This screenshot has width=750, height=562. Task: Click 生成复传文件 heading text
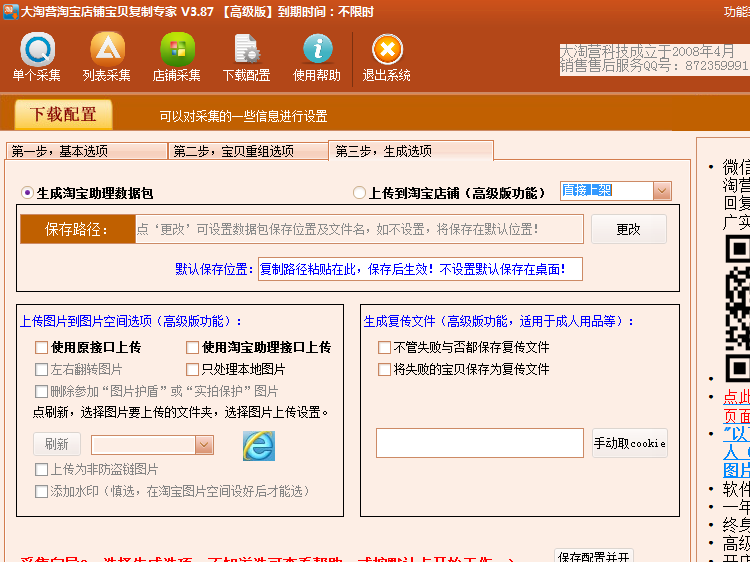pyautogui.click(x=499, y=322)
